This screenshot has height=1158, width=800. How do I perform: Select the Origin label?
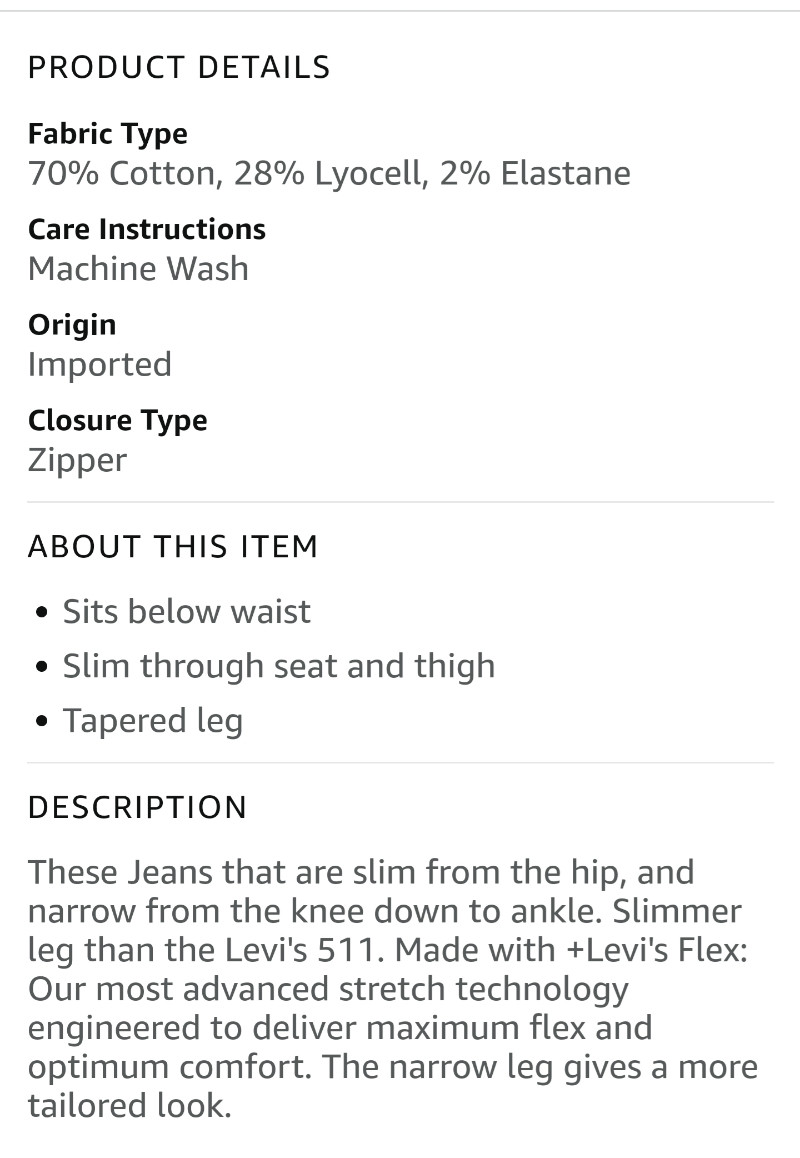click(72, 325)
